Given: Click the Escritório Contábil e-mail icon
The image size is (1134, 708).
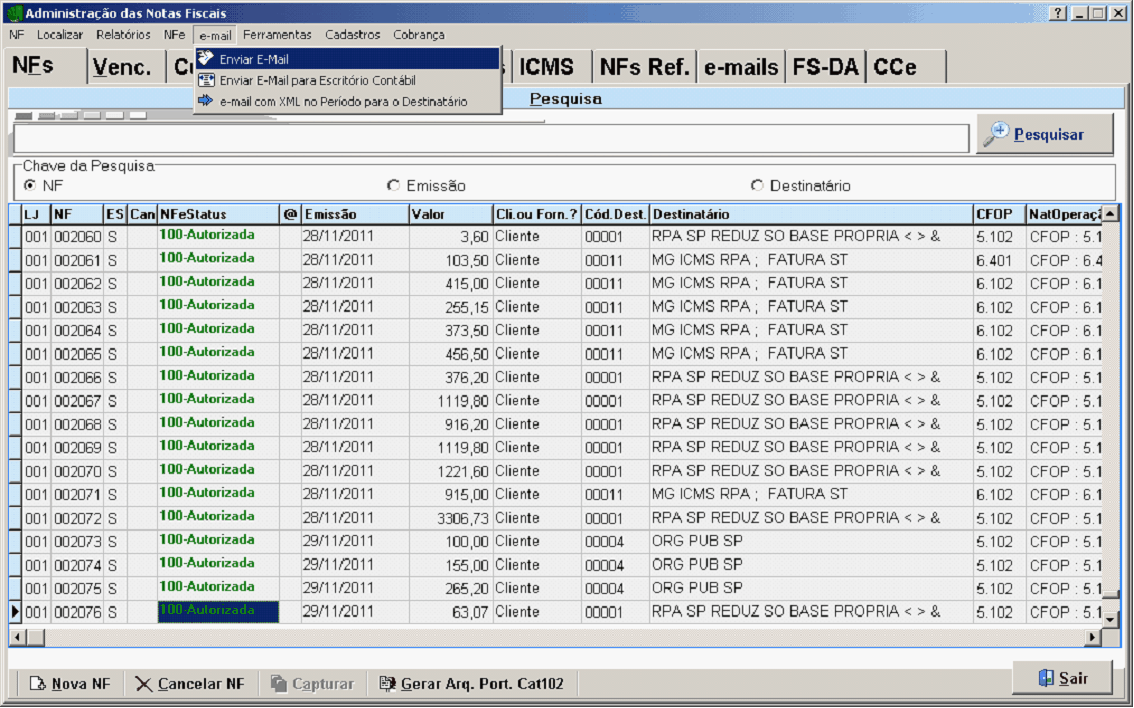Looking at the screenshot, I should pyautogui.click(x=207, y=80).
